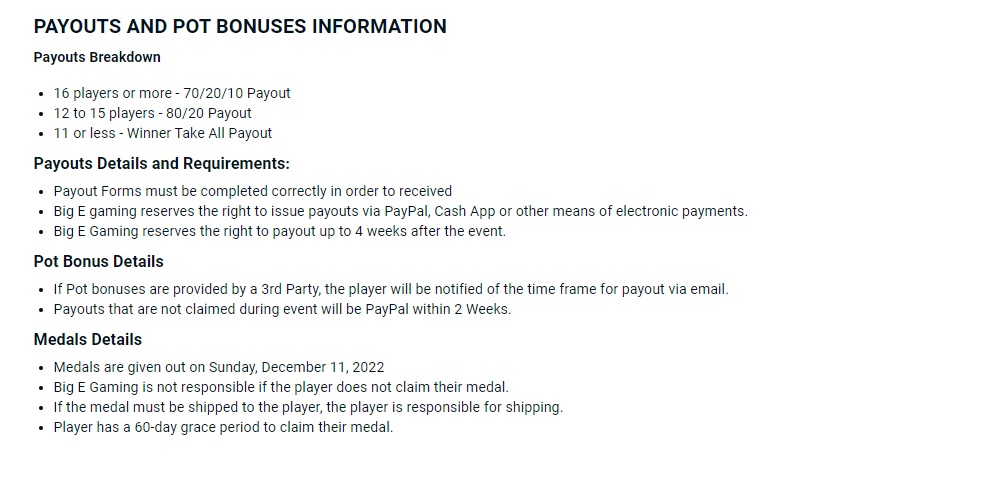Click the '3rd Party' pot bonuses line

(x=391, y=289)
